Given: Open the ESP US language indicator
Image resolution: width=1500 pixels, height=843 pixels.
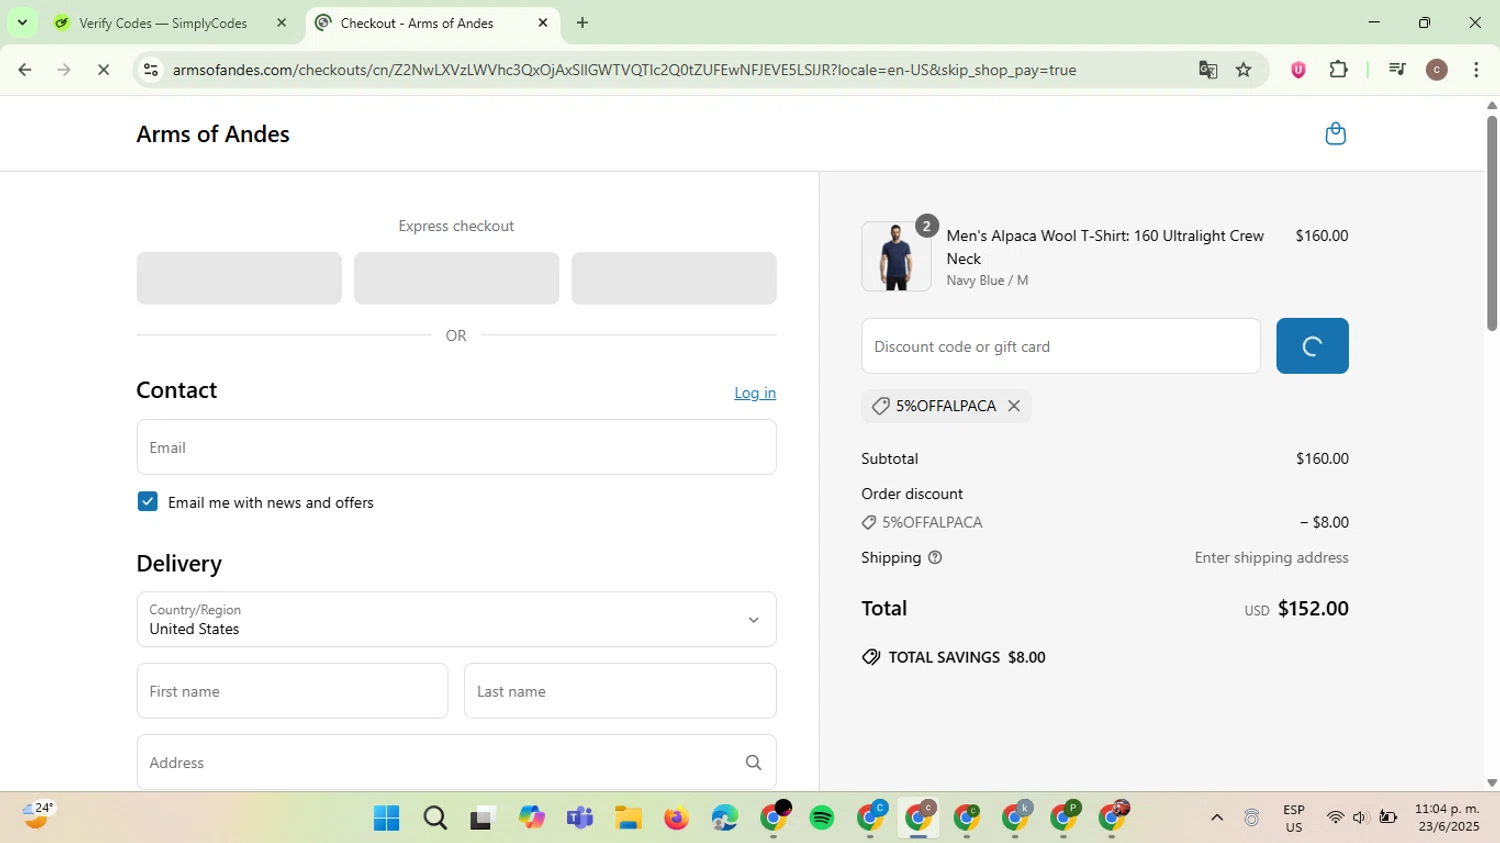Looking at the screenshot, I should 1294,818.
